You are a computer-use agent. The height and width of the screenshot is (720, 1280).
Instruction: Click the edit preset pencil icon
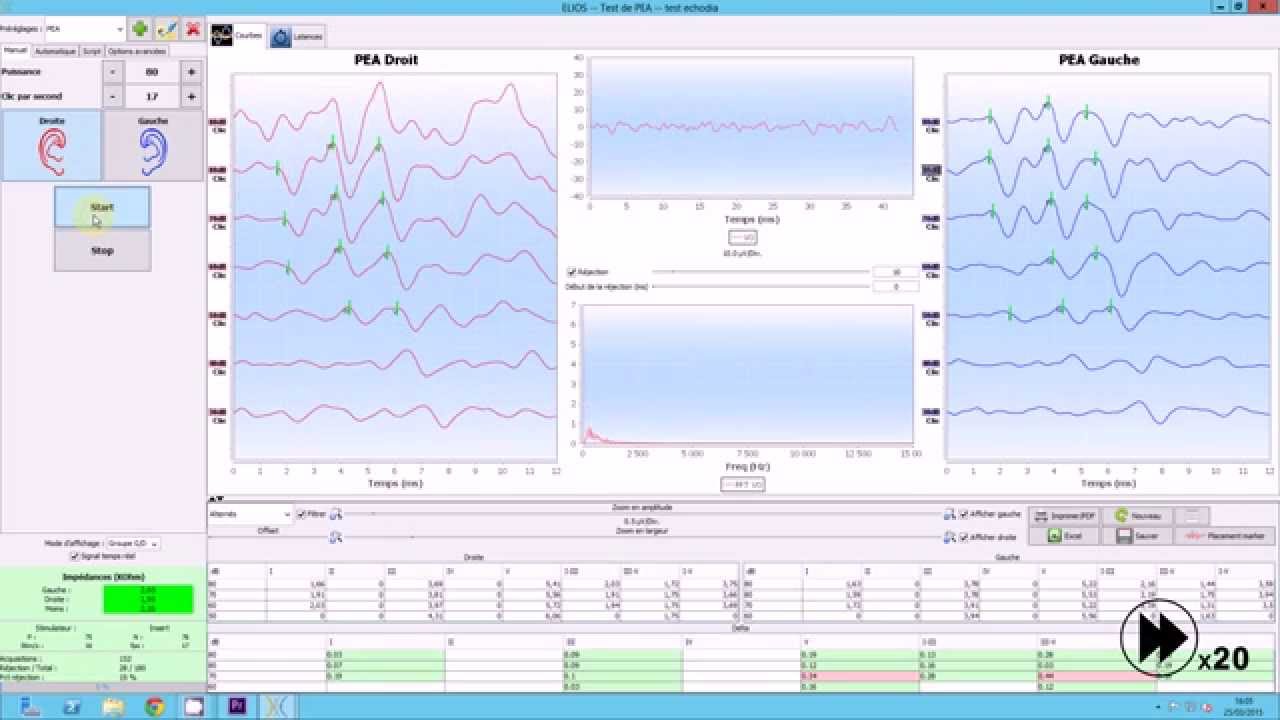tap(167, 30)
